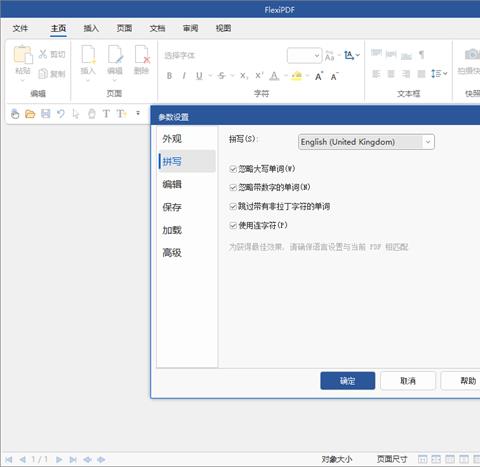Select the Text tool (T) in quick toolbar
The image size is (480, 467).
pos(106,114)
